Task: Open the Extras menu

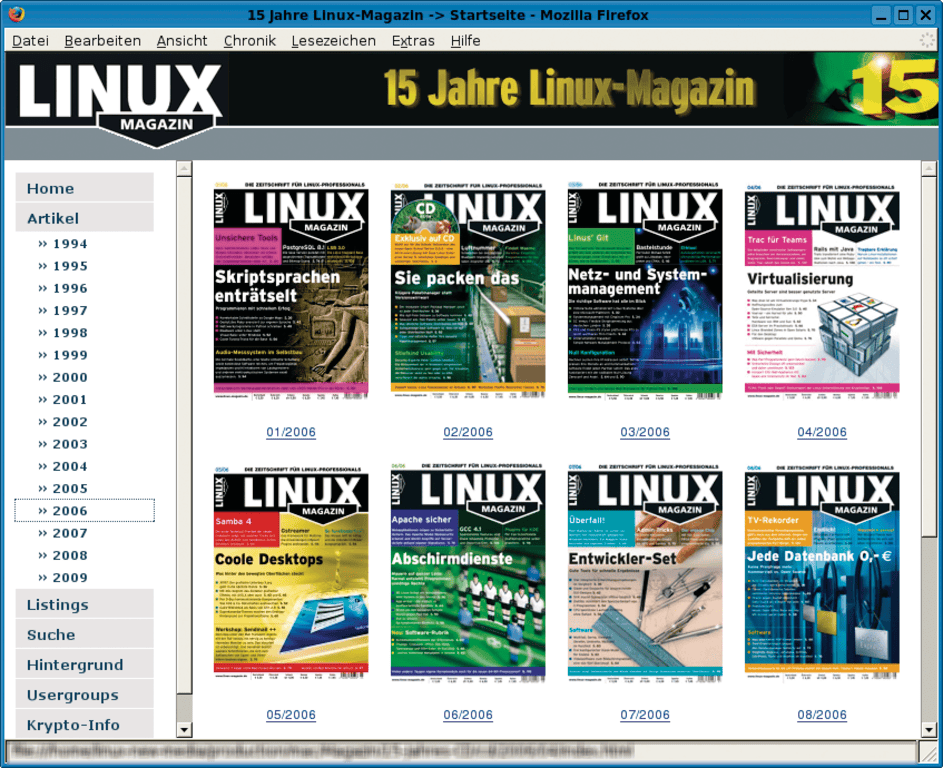Action: (x=413, y=41)
